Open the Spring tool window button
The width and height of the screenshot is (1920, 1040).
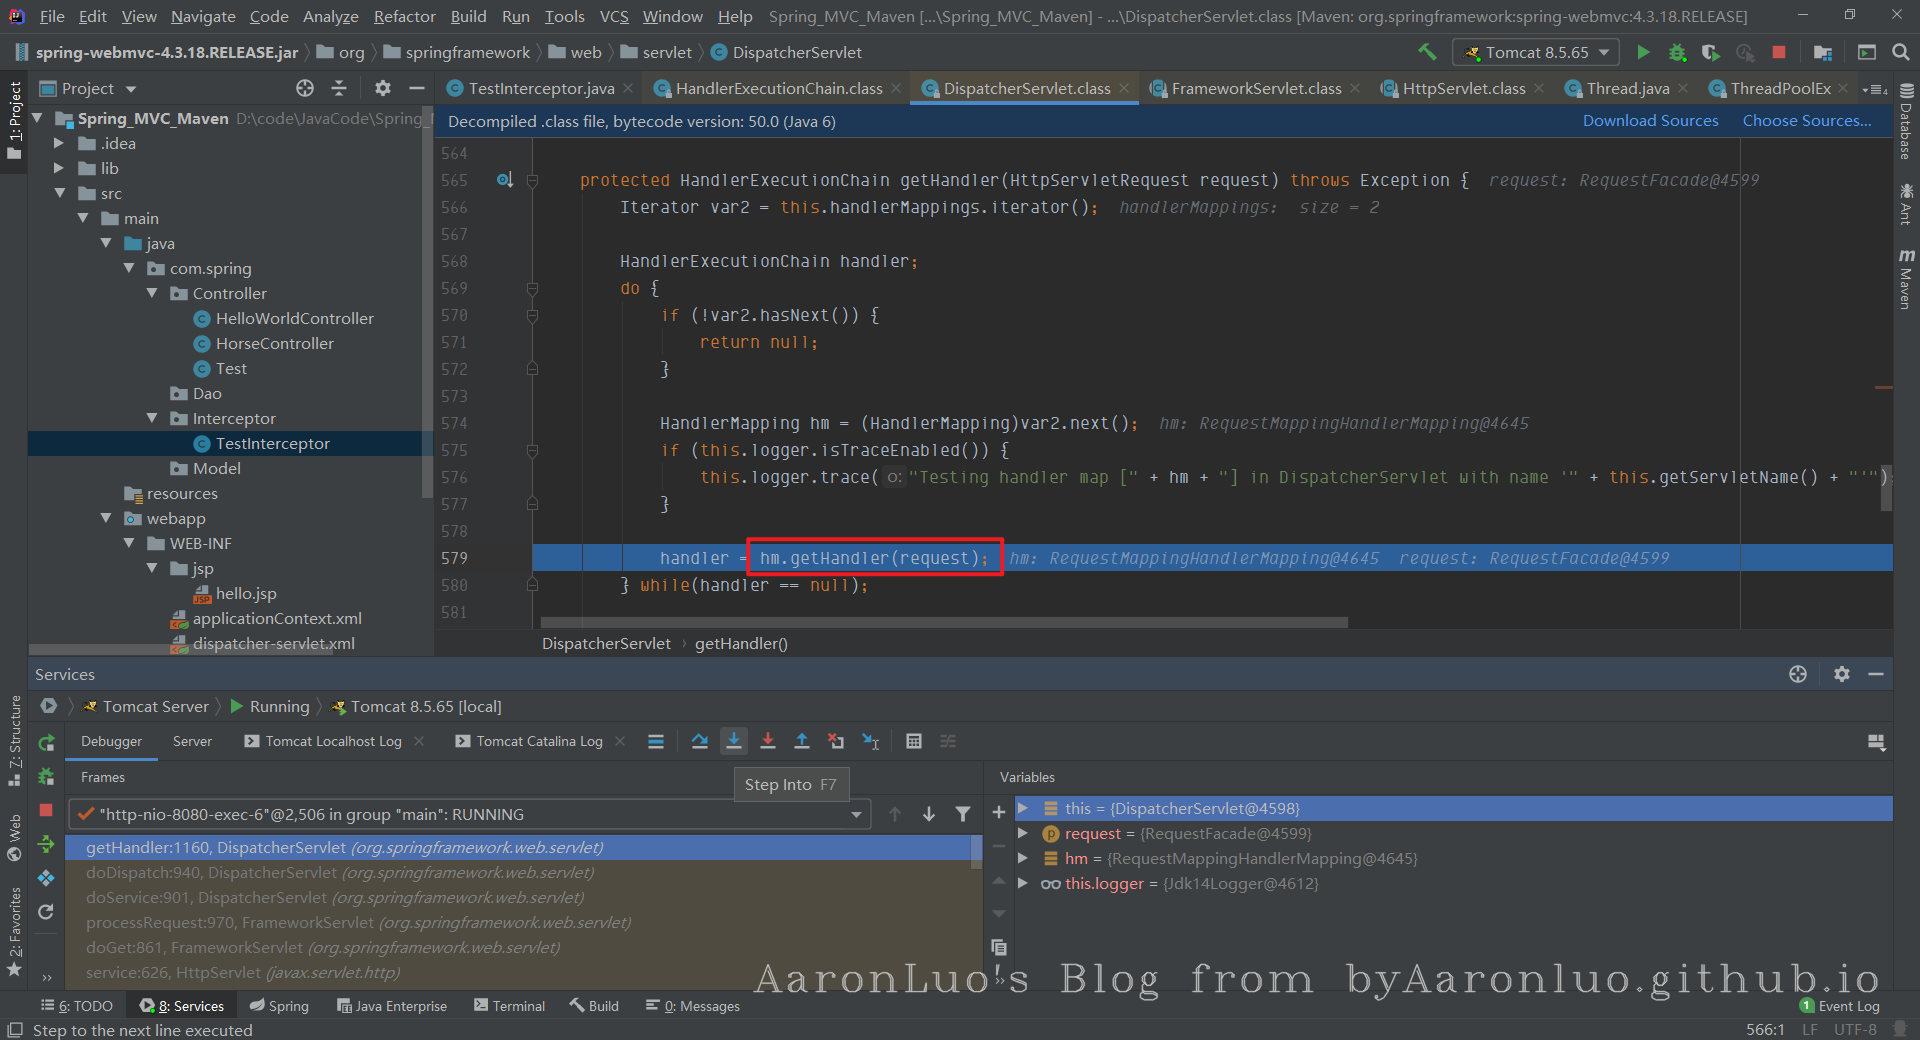tap(279, 1006)
